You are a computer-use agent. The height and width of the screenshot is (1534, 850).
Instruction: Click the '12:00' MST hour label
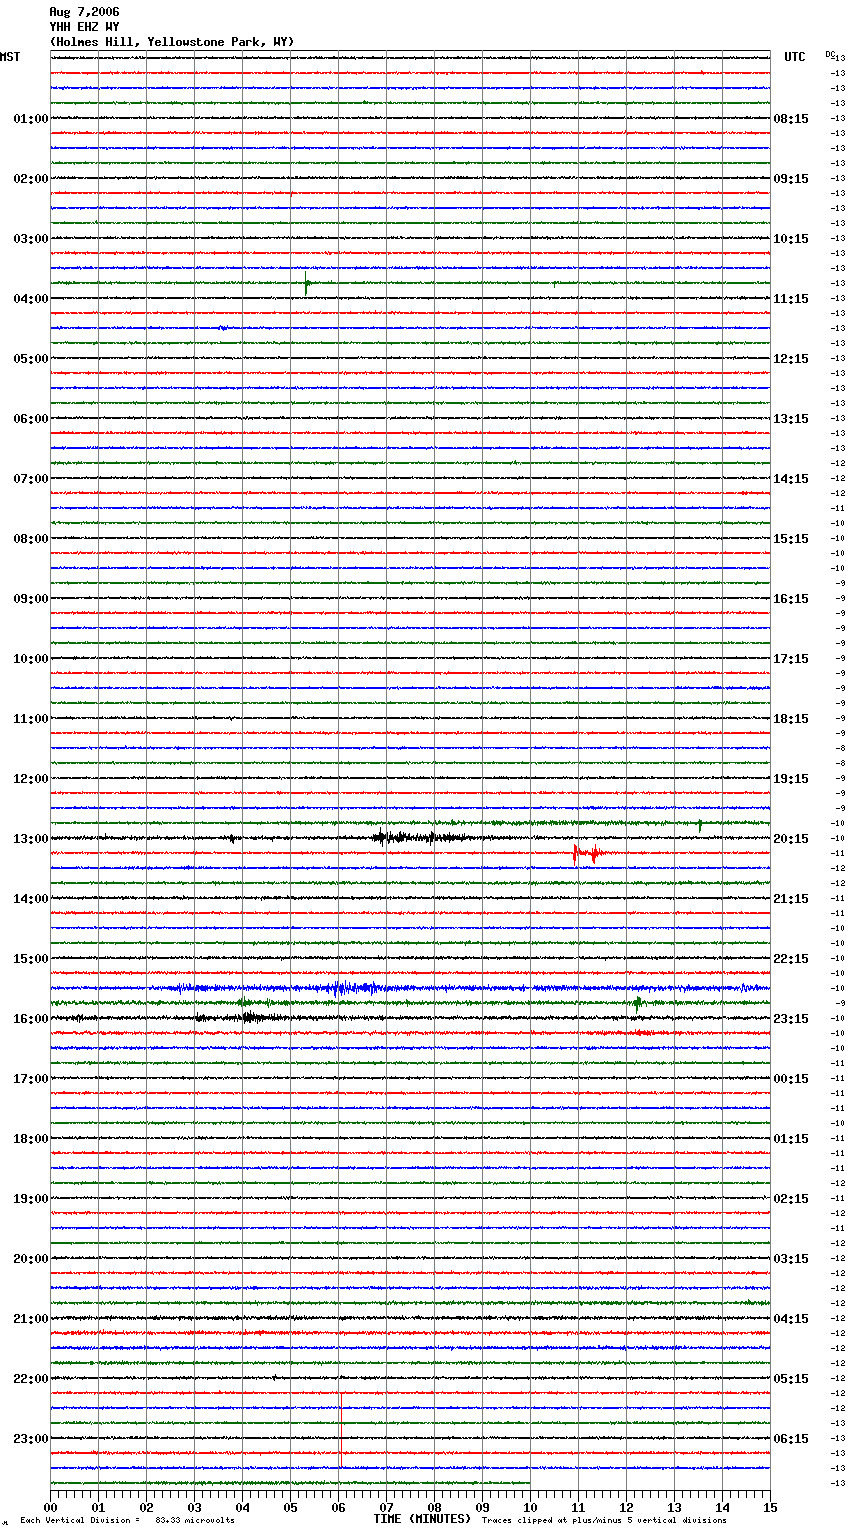[31, 779]
